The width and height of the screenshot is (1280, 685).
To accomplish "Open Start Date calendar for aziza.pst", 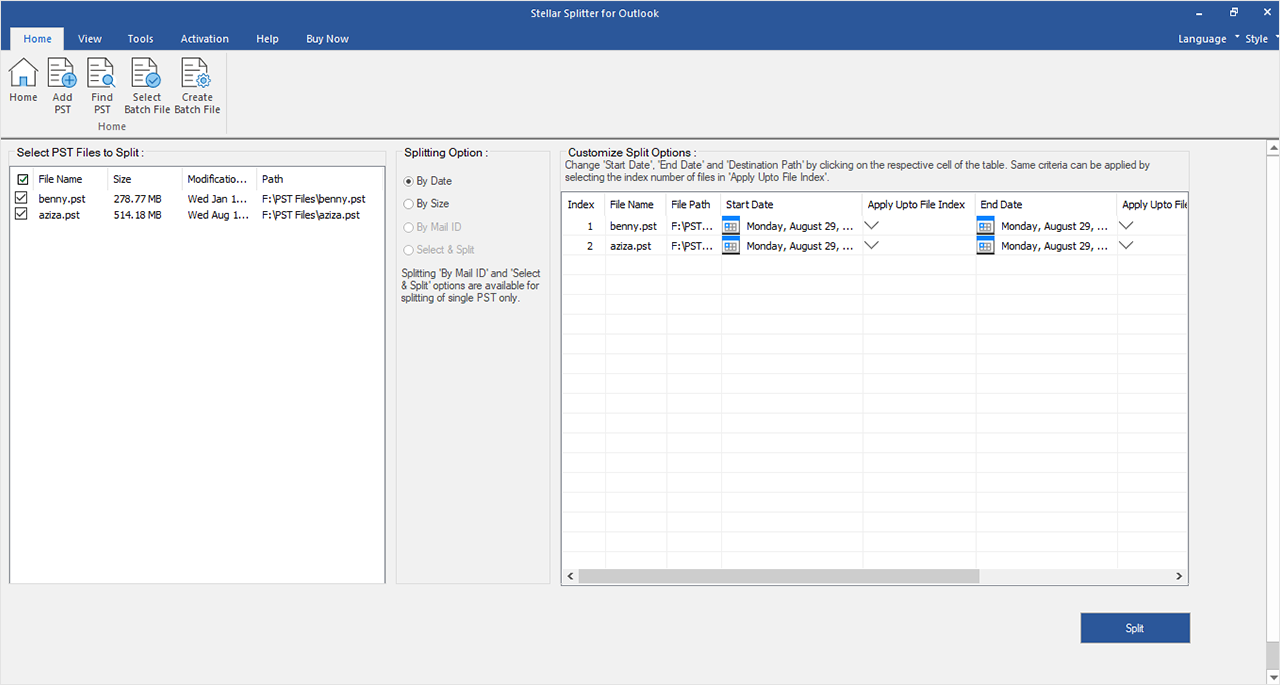I will pyautogui.click(x=731, y=246).
